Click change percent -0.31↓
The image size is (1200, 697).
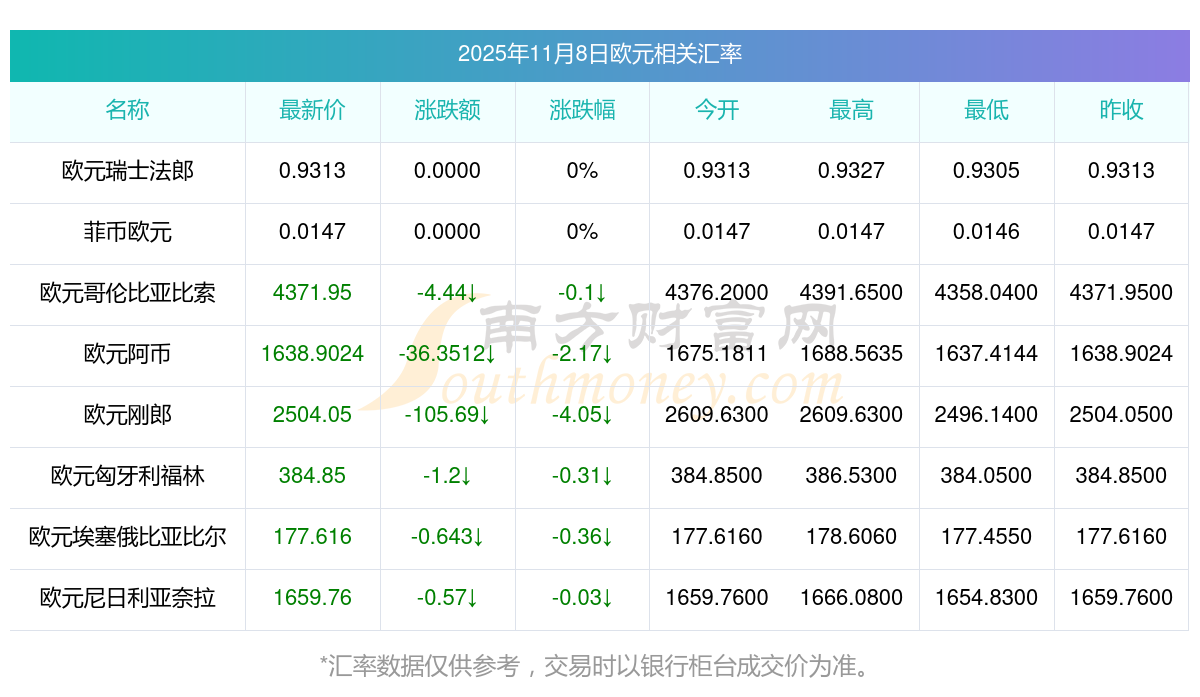click(582, 476)
